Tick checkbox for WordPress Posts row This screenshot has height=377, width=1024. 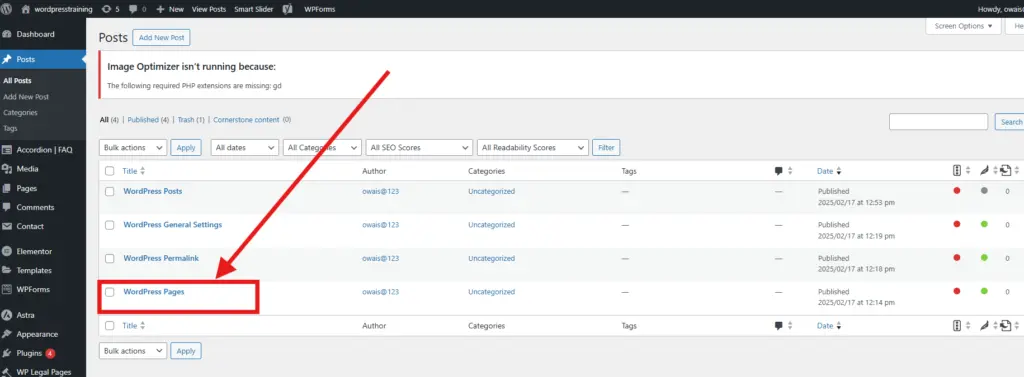(110, 191)
